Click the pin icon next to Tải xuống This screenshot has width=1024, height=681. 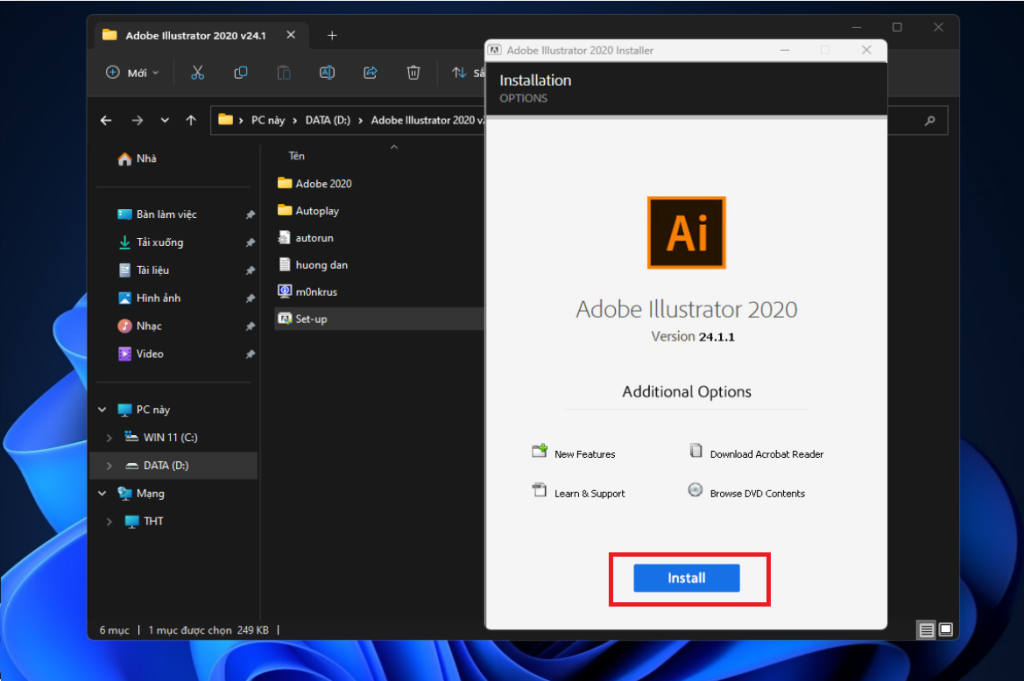tap(249, 243)
